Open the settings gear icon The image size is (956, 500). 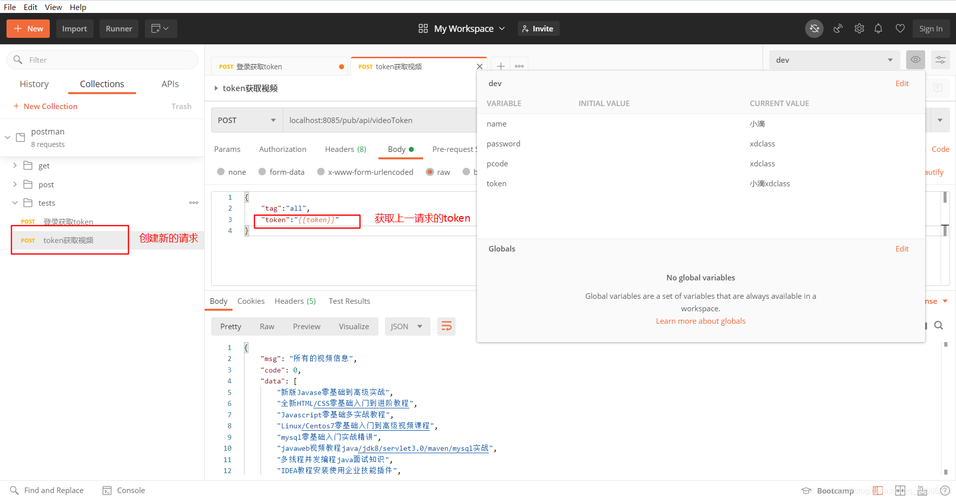pos(859,29)
